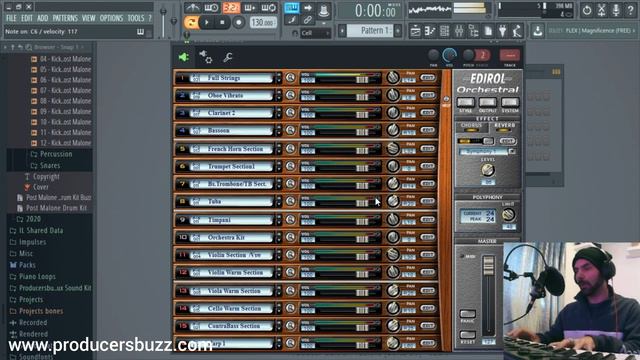Click the download content library icon
Viewport: 640px width, 360px height.
click(x=538, y=31)
